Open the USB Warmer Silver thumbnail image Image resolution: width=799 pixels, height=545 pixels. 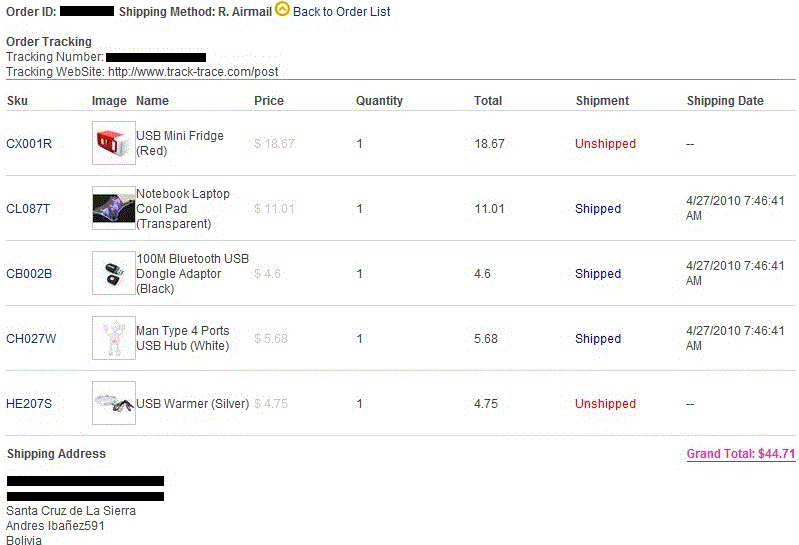click(114, 403)
